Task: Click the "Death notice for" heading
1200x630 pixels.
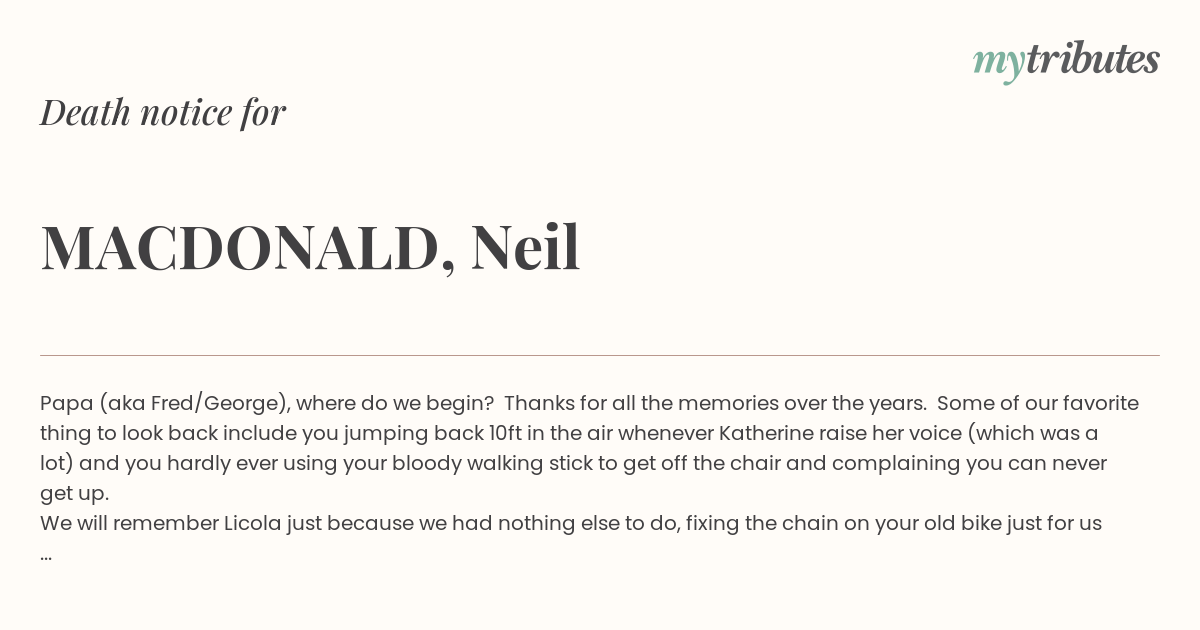Action: pos(163,112)
